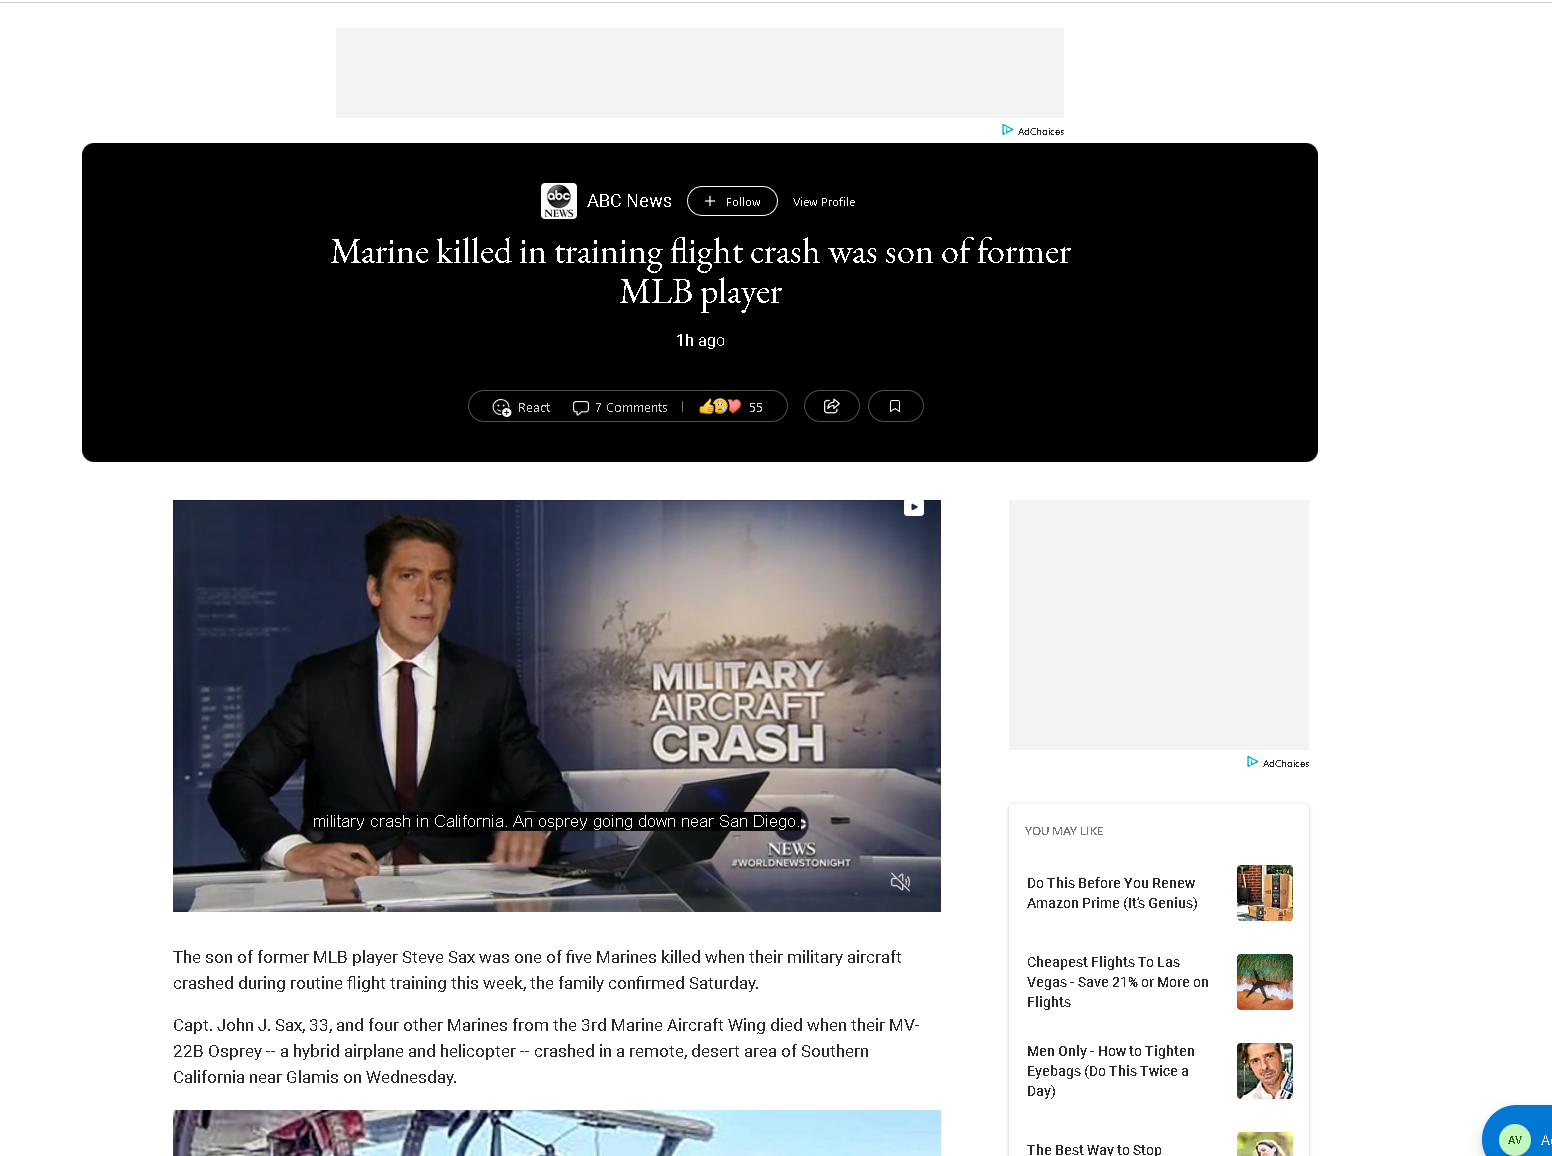Screen dimensions: 1552x1156
Task: Bookmark the article with save icon
Action: [896, 406]
